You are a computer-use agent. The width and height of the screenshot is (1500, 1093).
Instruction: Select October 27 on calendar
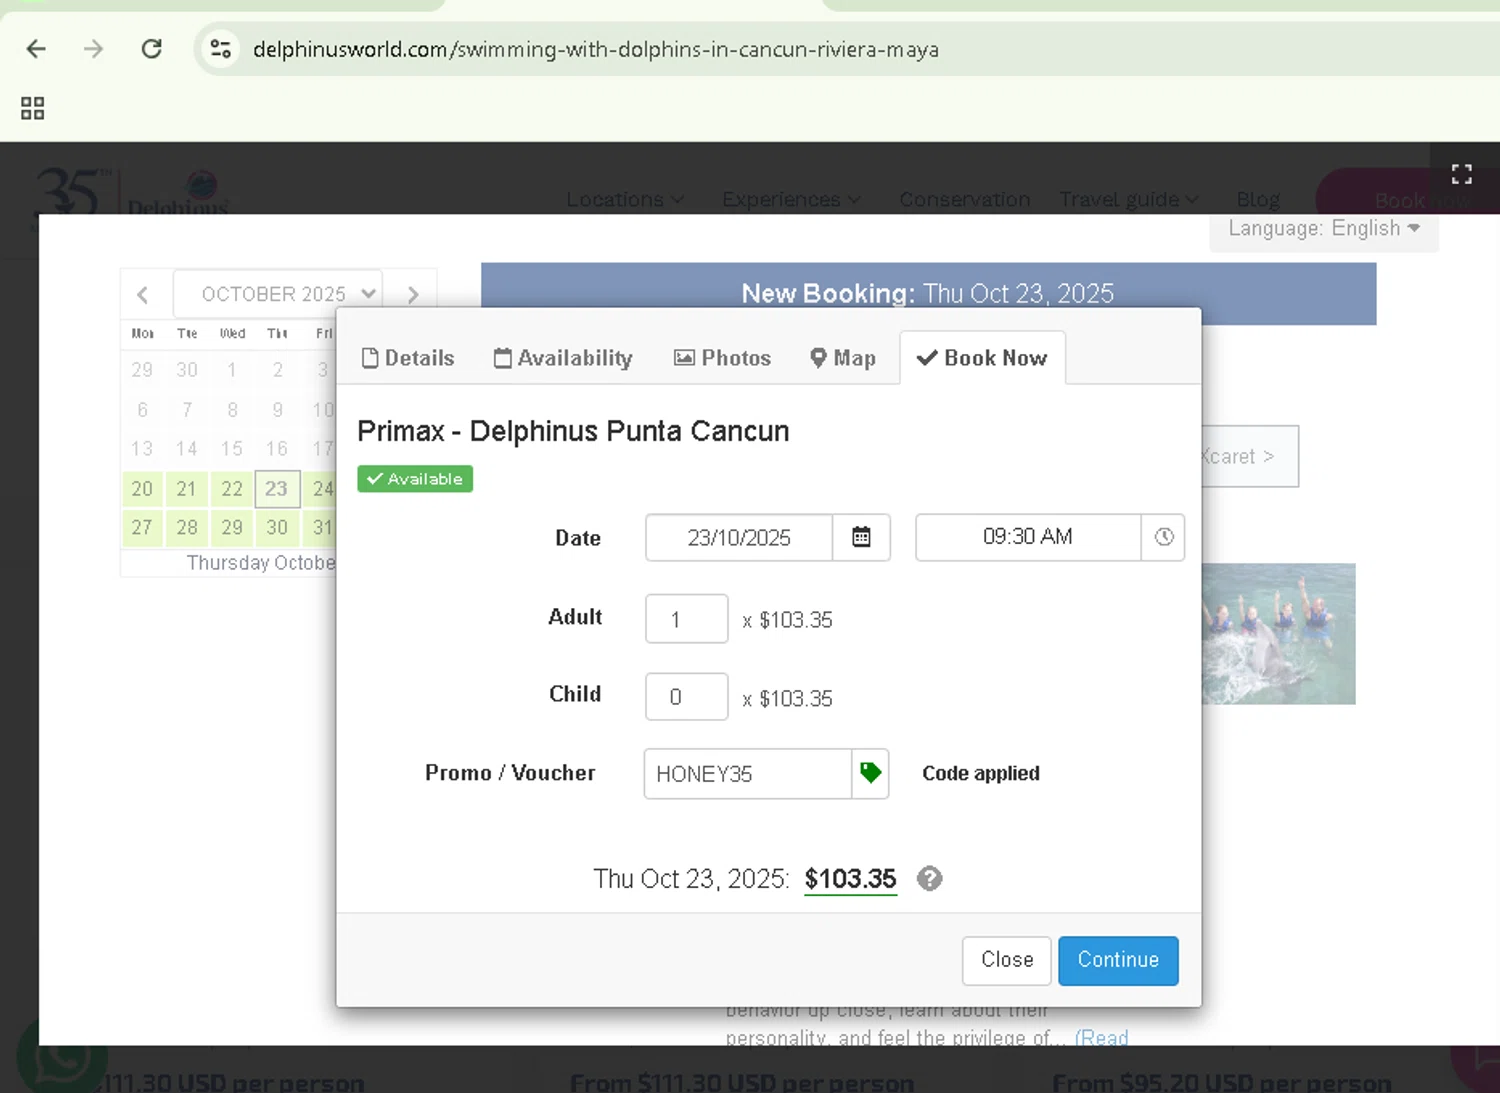pyautogui.click(x=143, y=528)
